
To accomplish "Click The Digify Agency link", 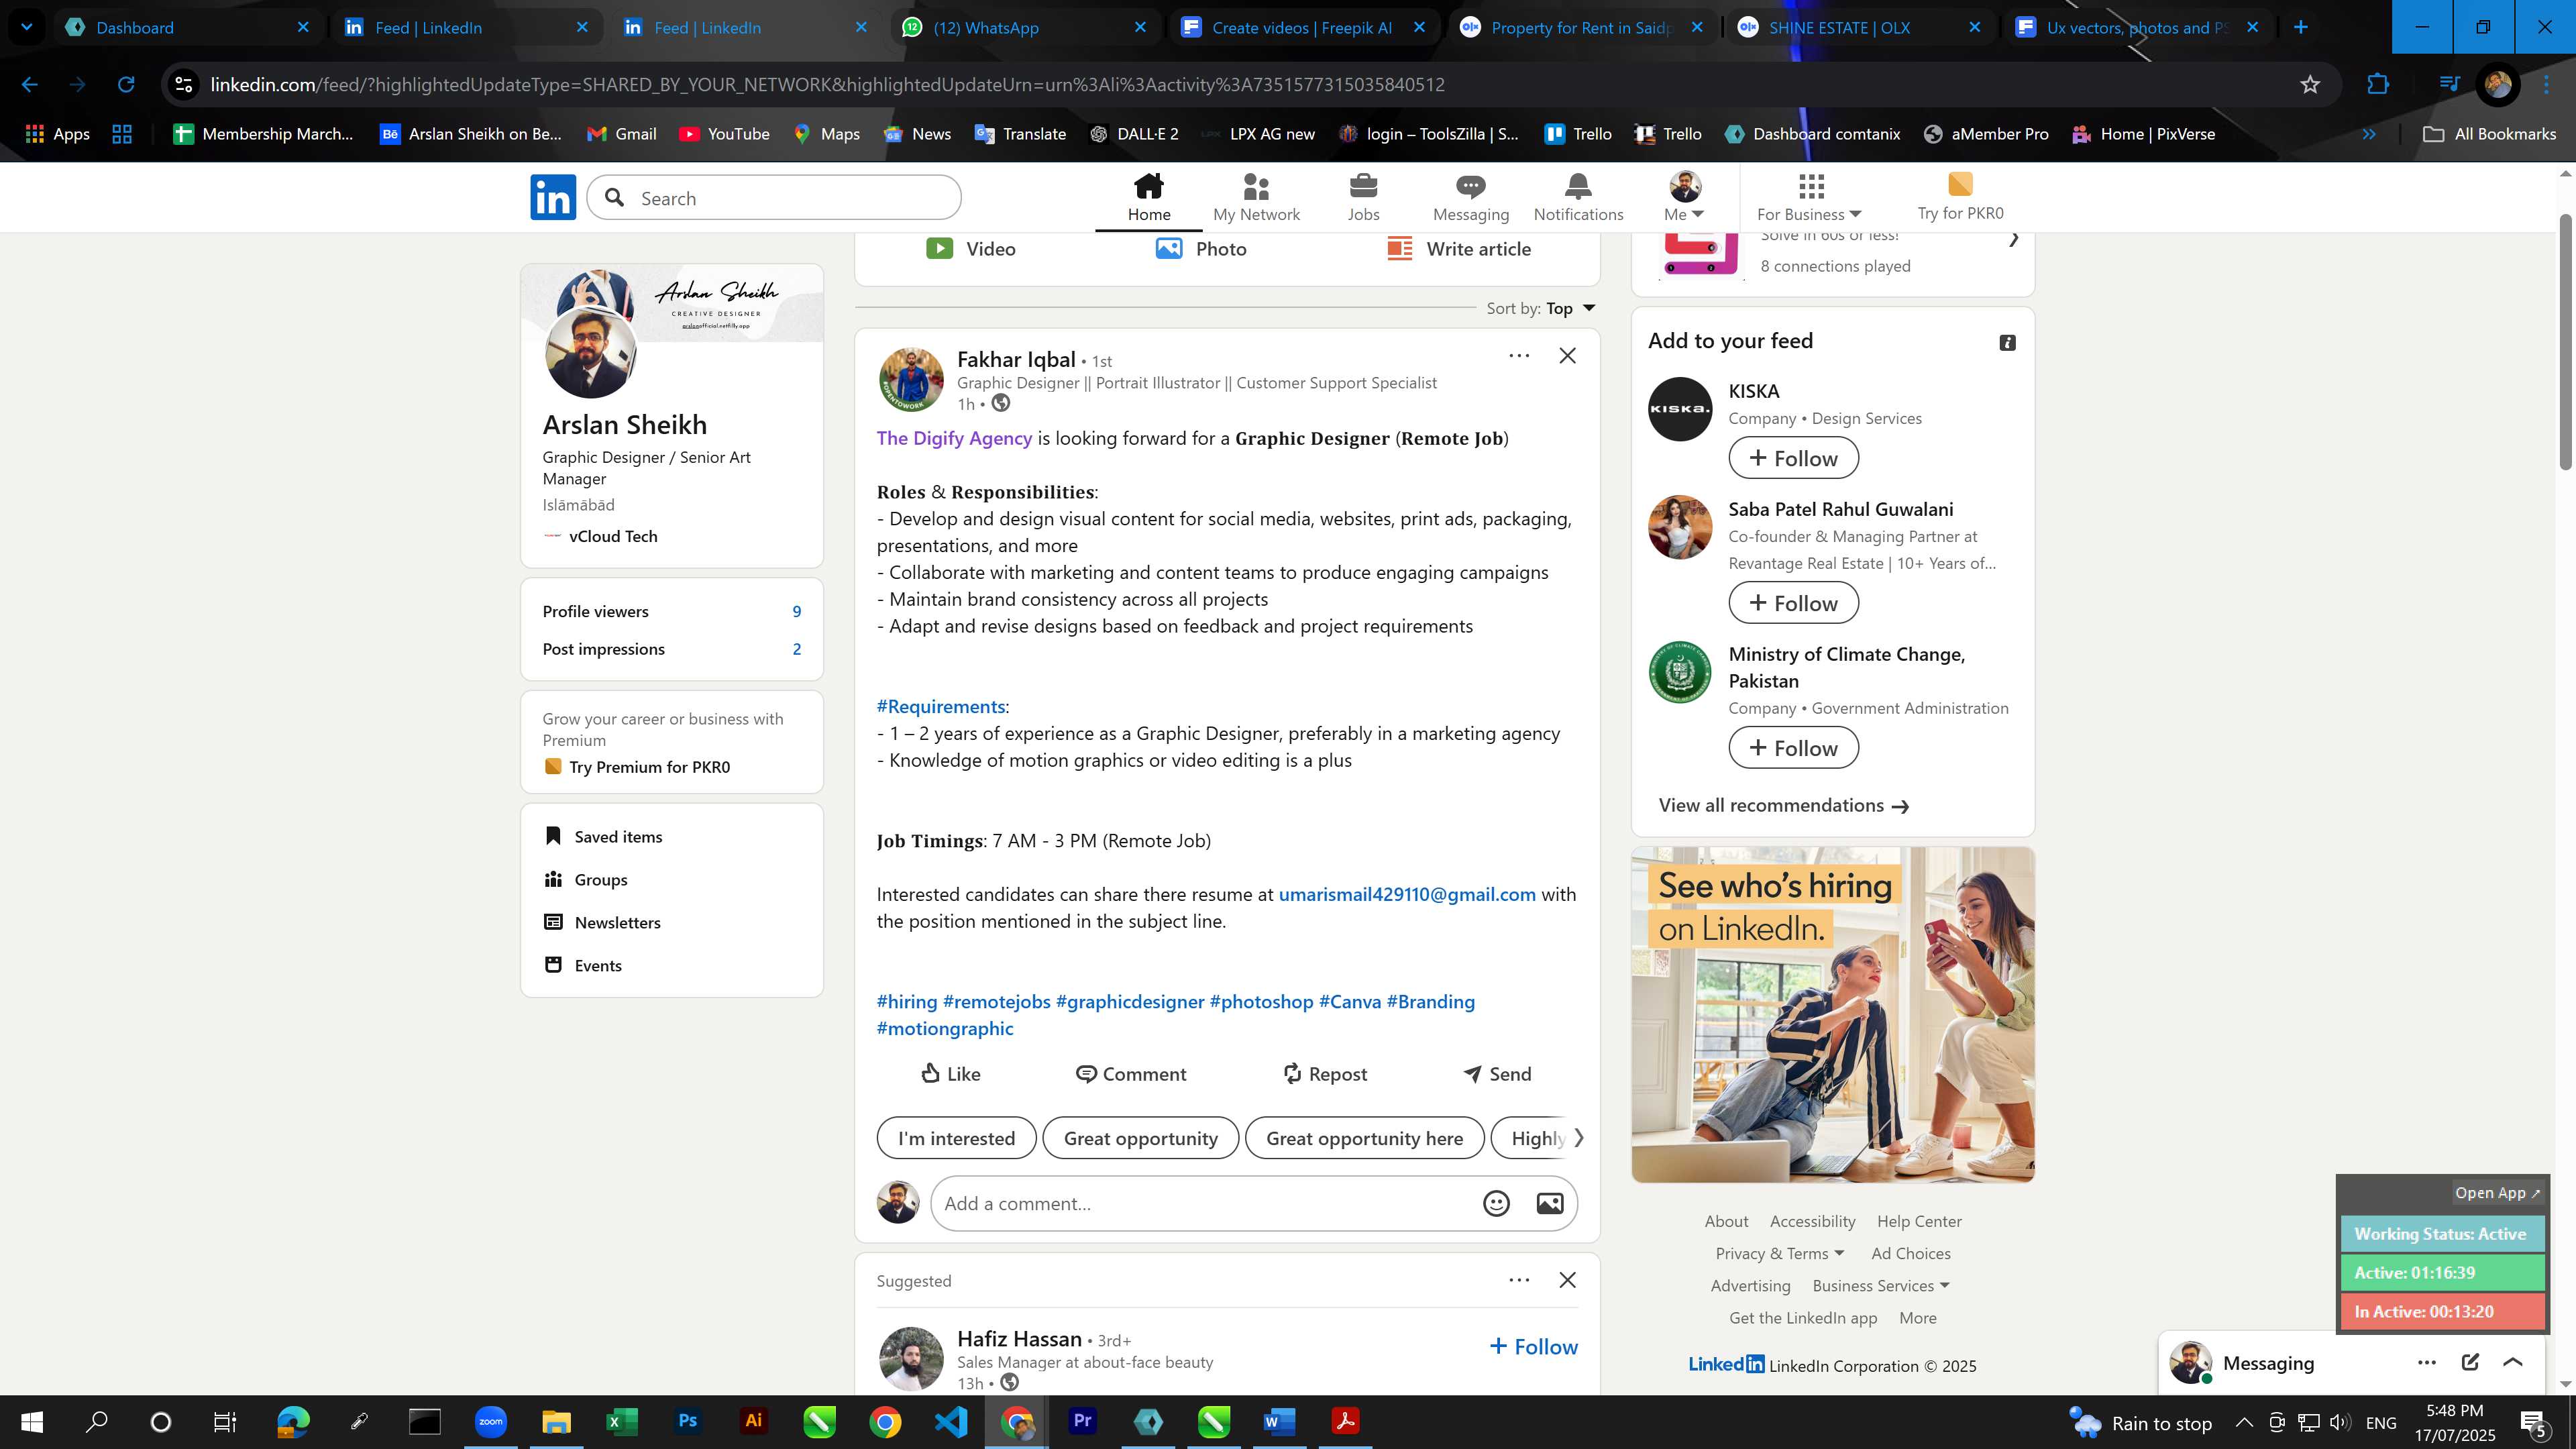I will 954,438.
